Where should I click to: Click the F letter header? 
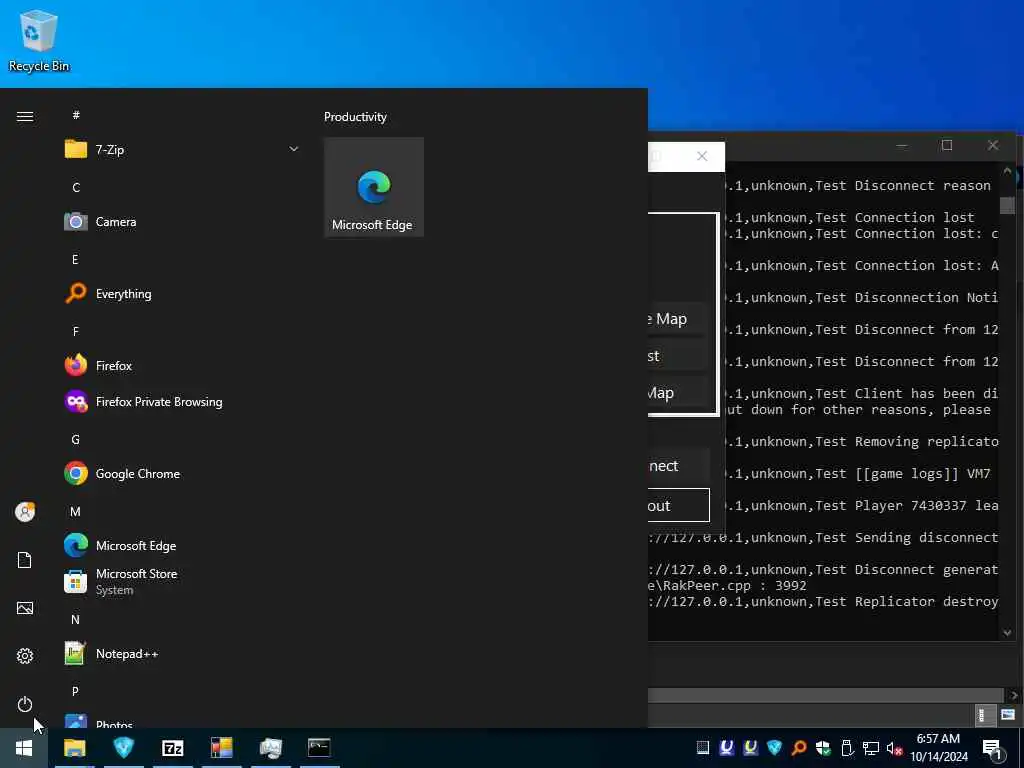[x=75, y=331]
